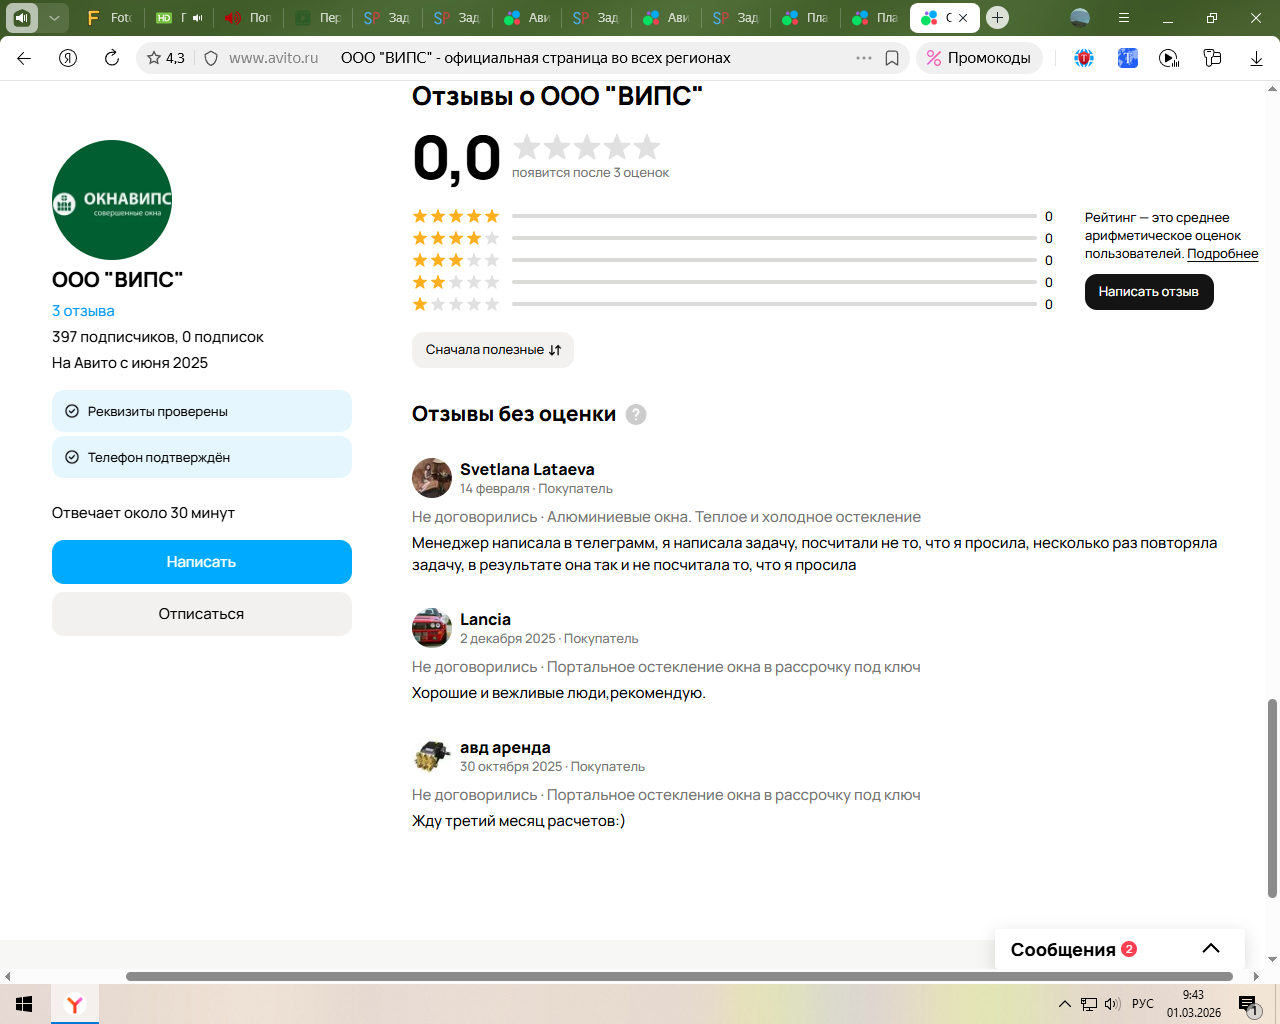
Task: Show site protection shield info
Action: [211, 58]
